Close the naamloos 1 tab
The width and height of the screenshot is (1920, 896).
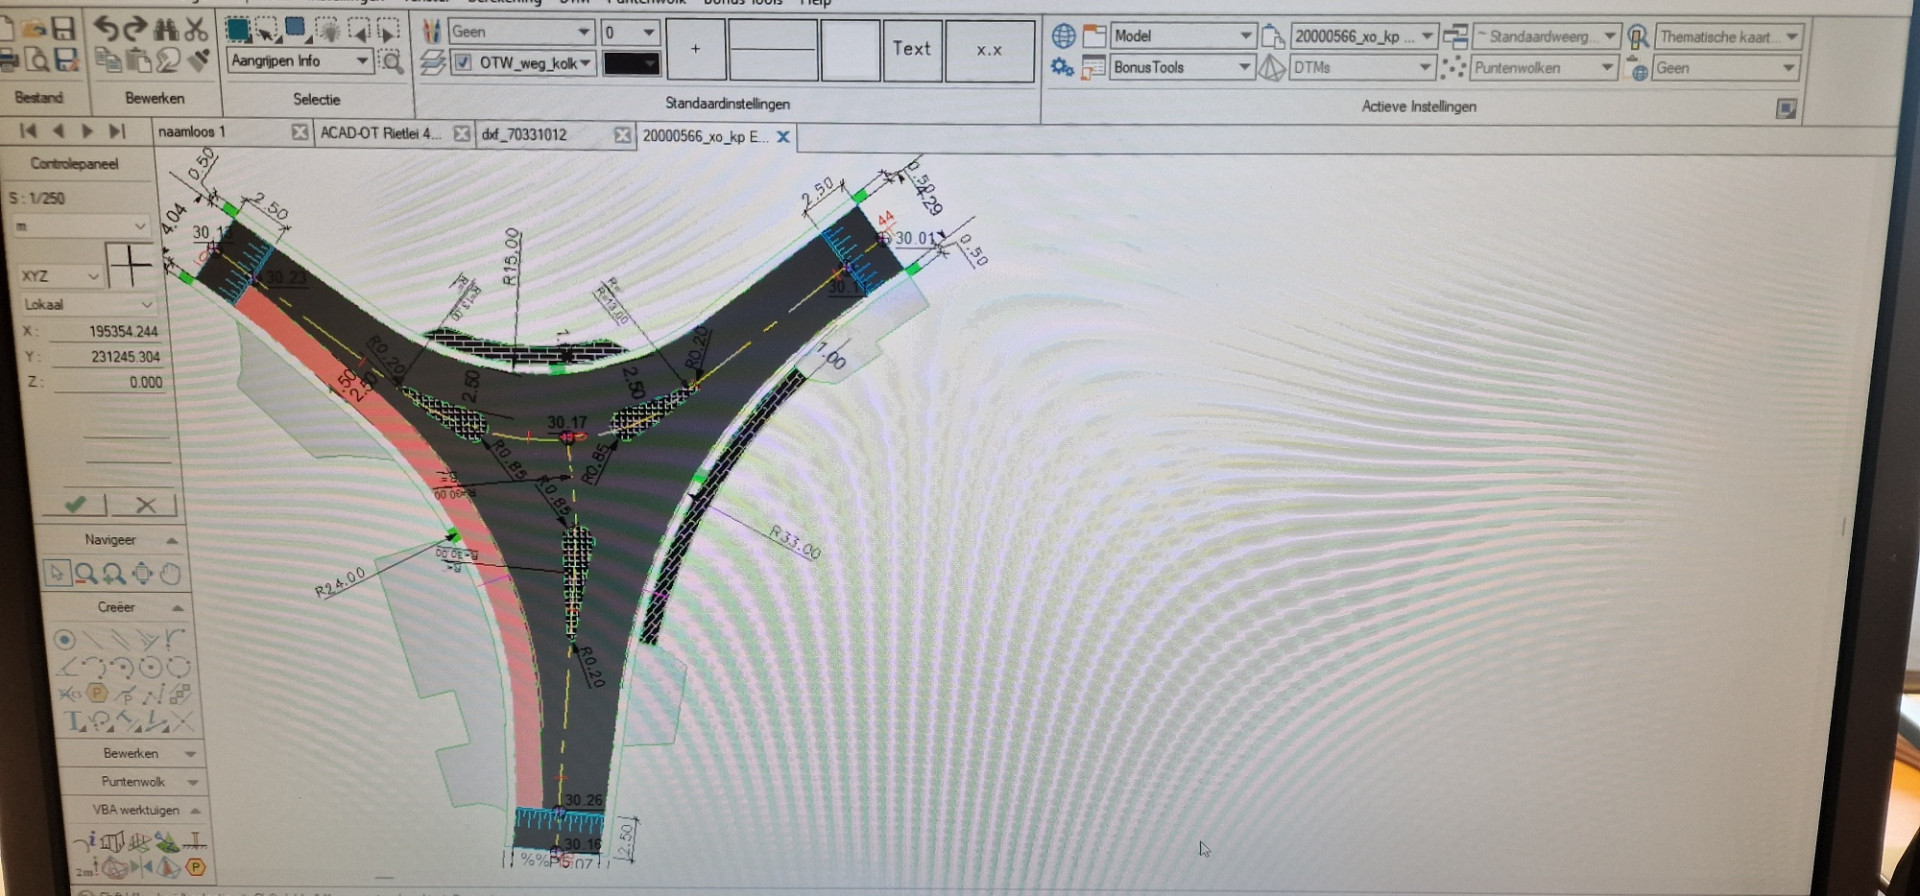point(299,132)
